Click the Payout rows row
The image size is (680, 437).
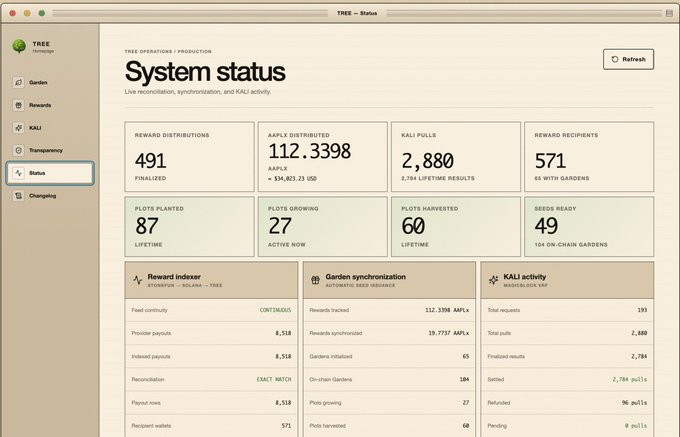tap(211, 403)
